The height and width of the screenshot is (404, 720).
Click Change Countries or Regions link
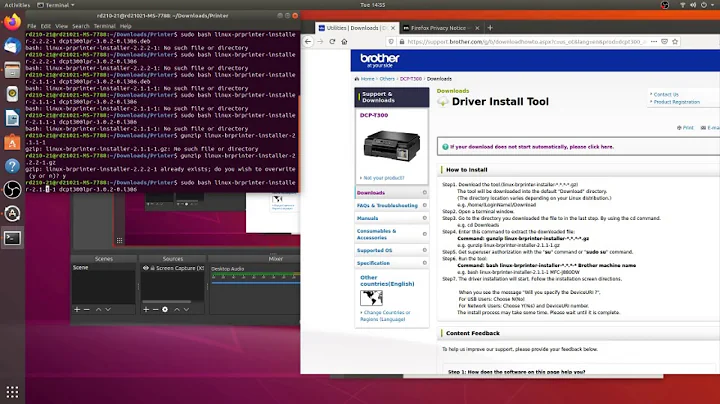coord(385,315)
